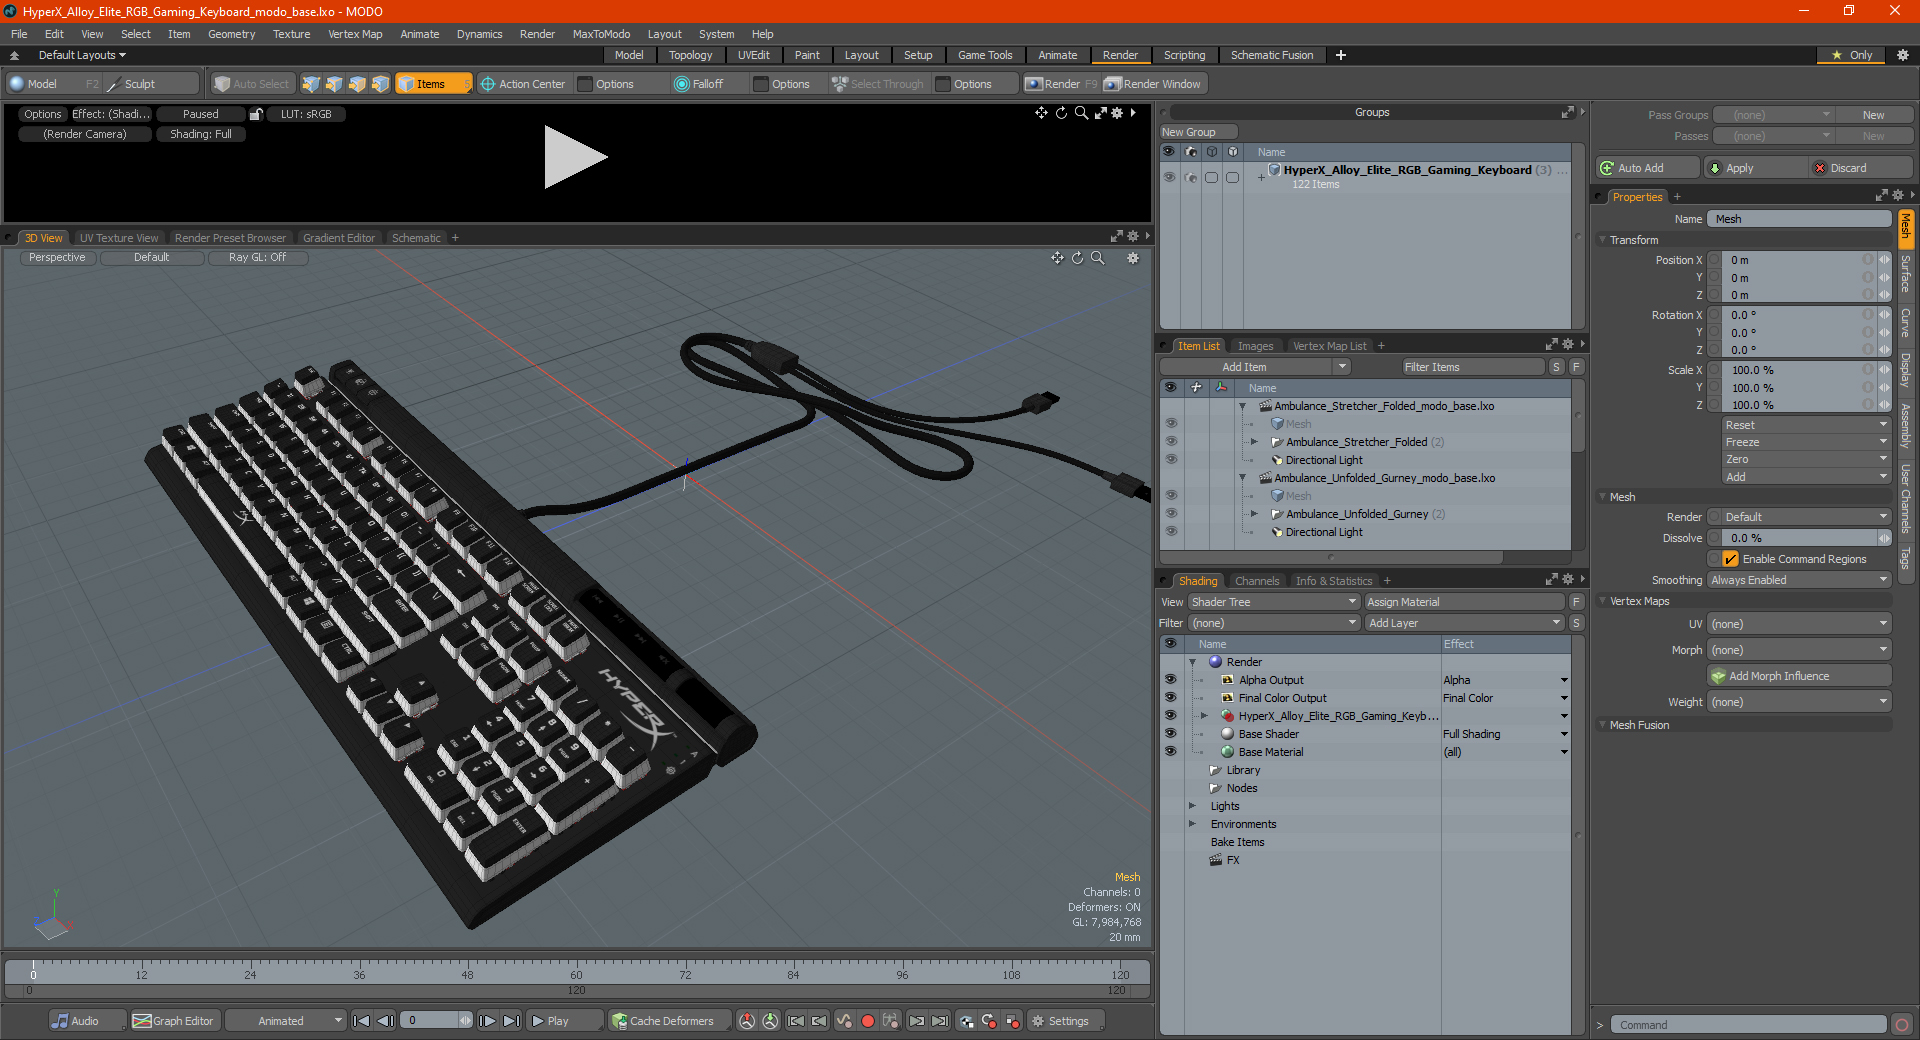Click Dissolve percentage slider
Viewport: 1920px width, 1040px height.
(1799, 538)
